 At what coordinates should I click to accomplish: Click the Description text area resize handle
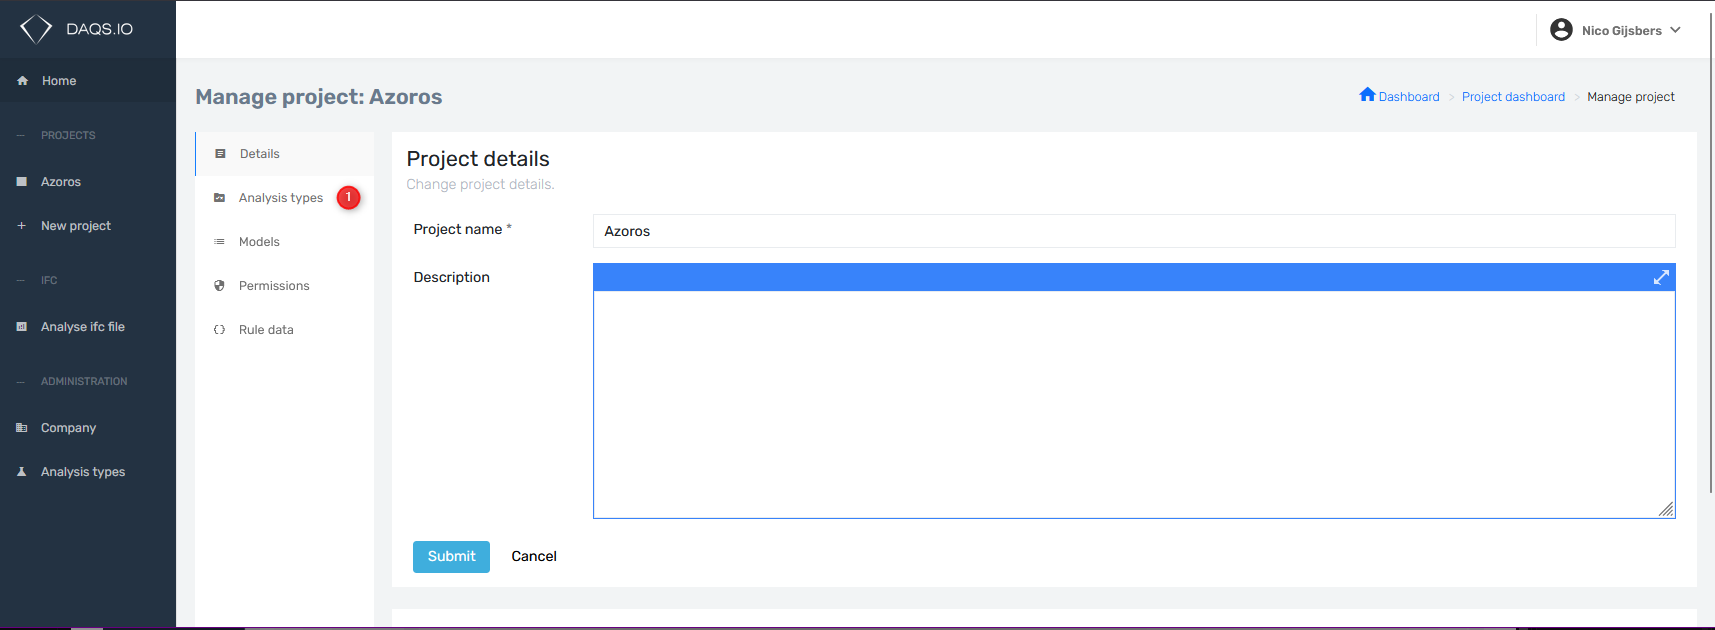pyautogui.click(x=1666, y=509)
